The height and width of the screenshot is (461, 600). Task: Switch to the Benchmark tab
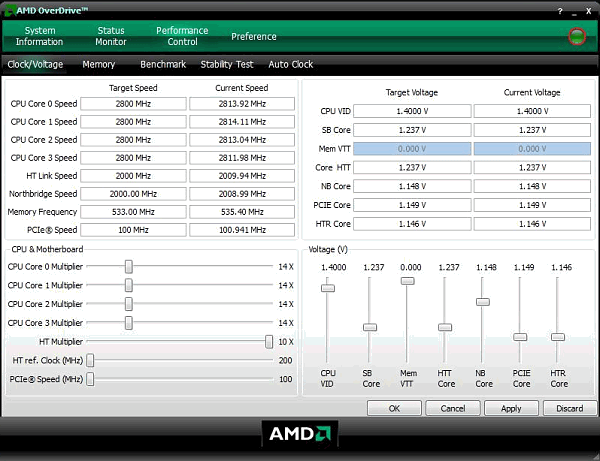tap(163, 65)
